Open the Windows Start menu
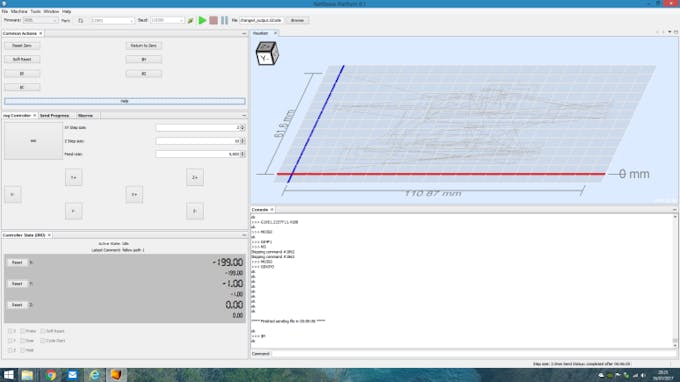Image resolution: width=680 pixels, height=382 pixels. coord(8,375)
